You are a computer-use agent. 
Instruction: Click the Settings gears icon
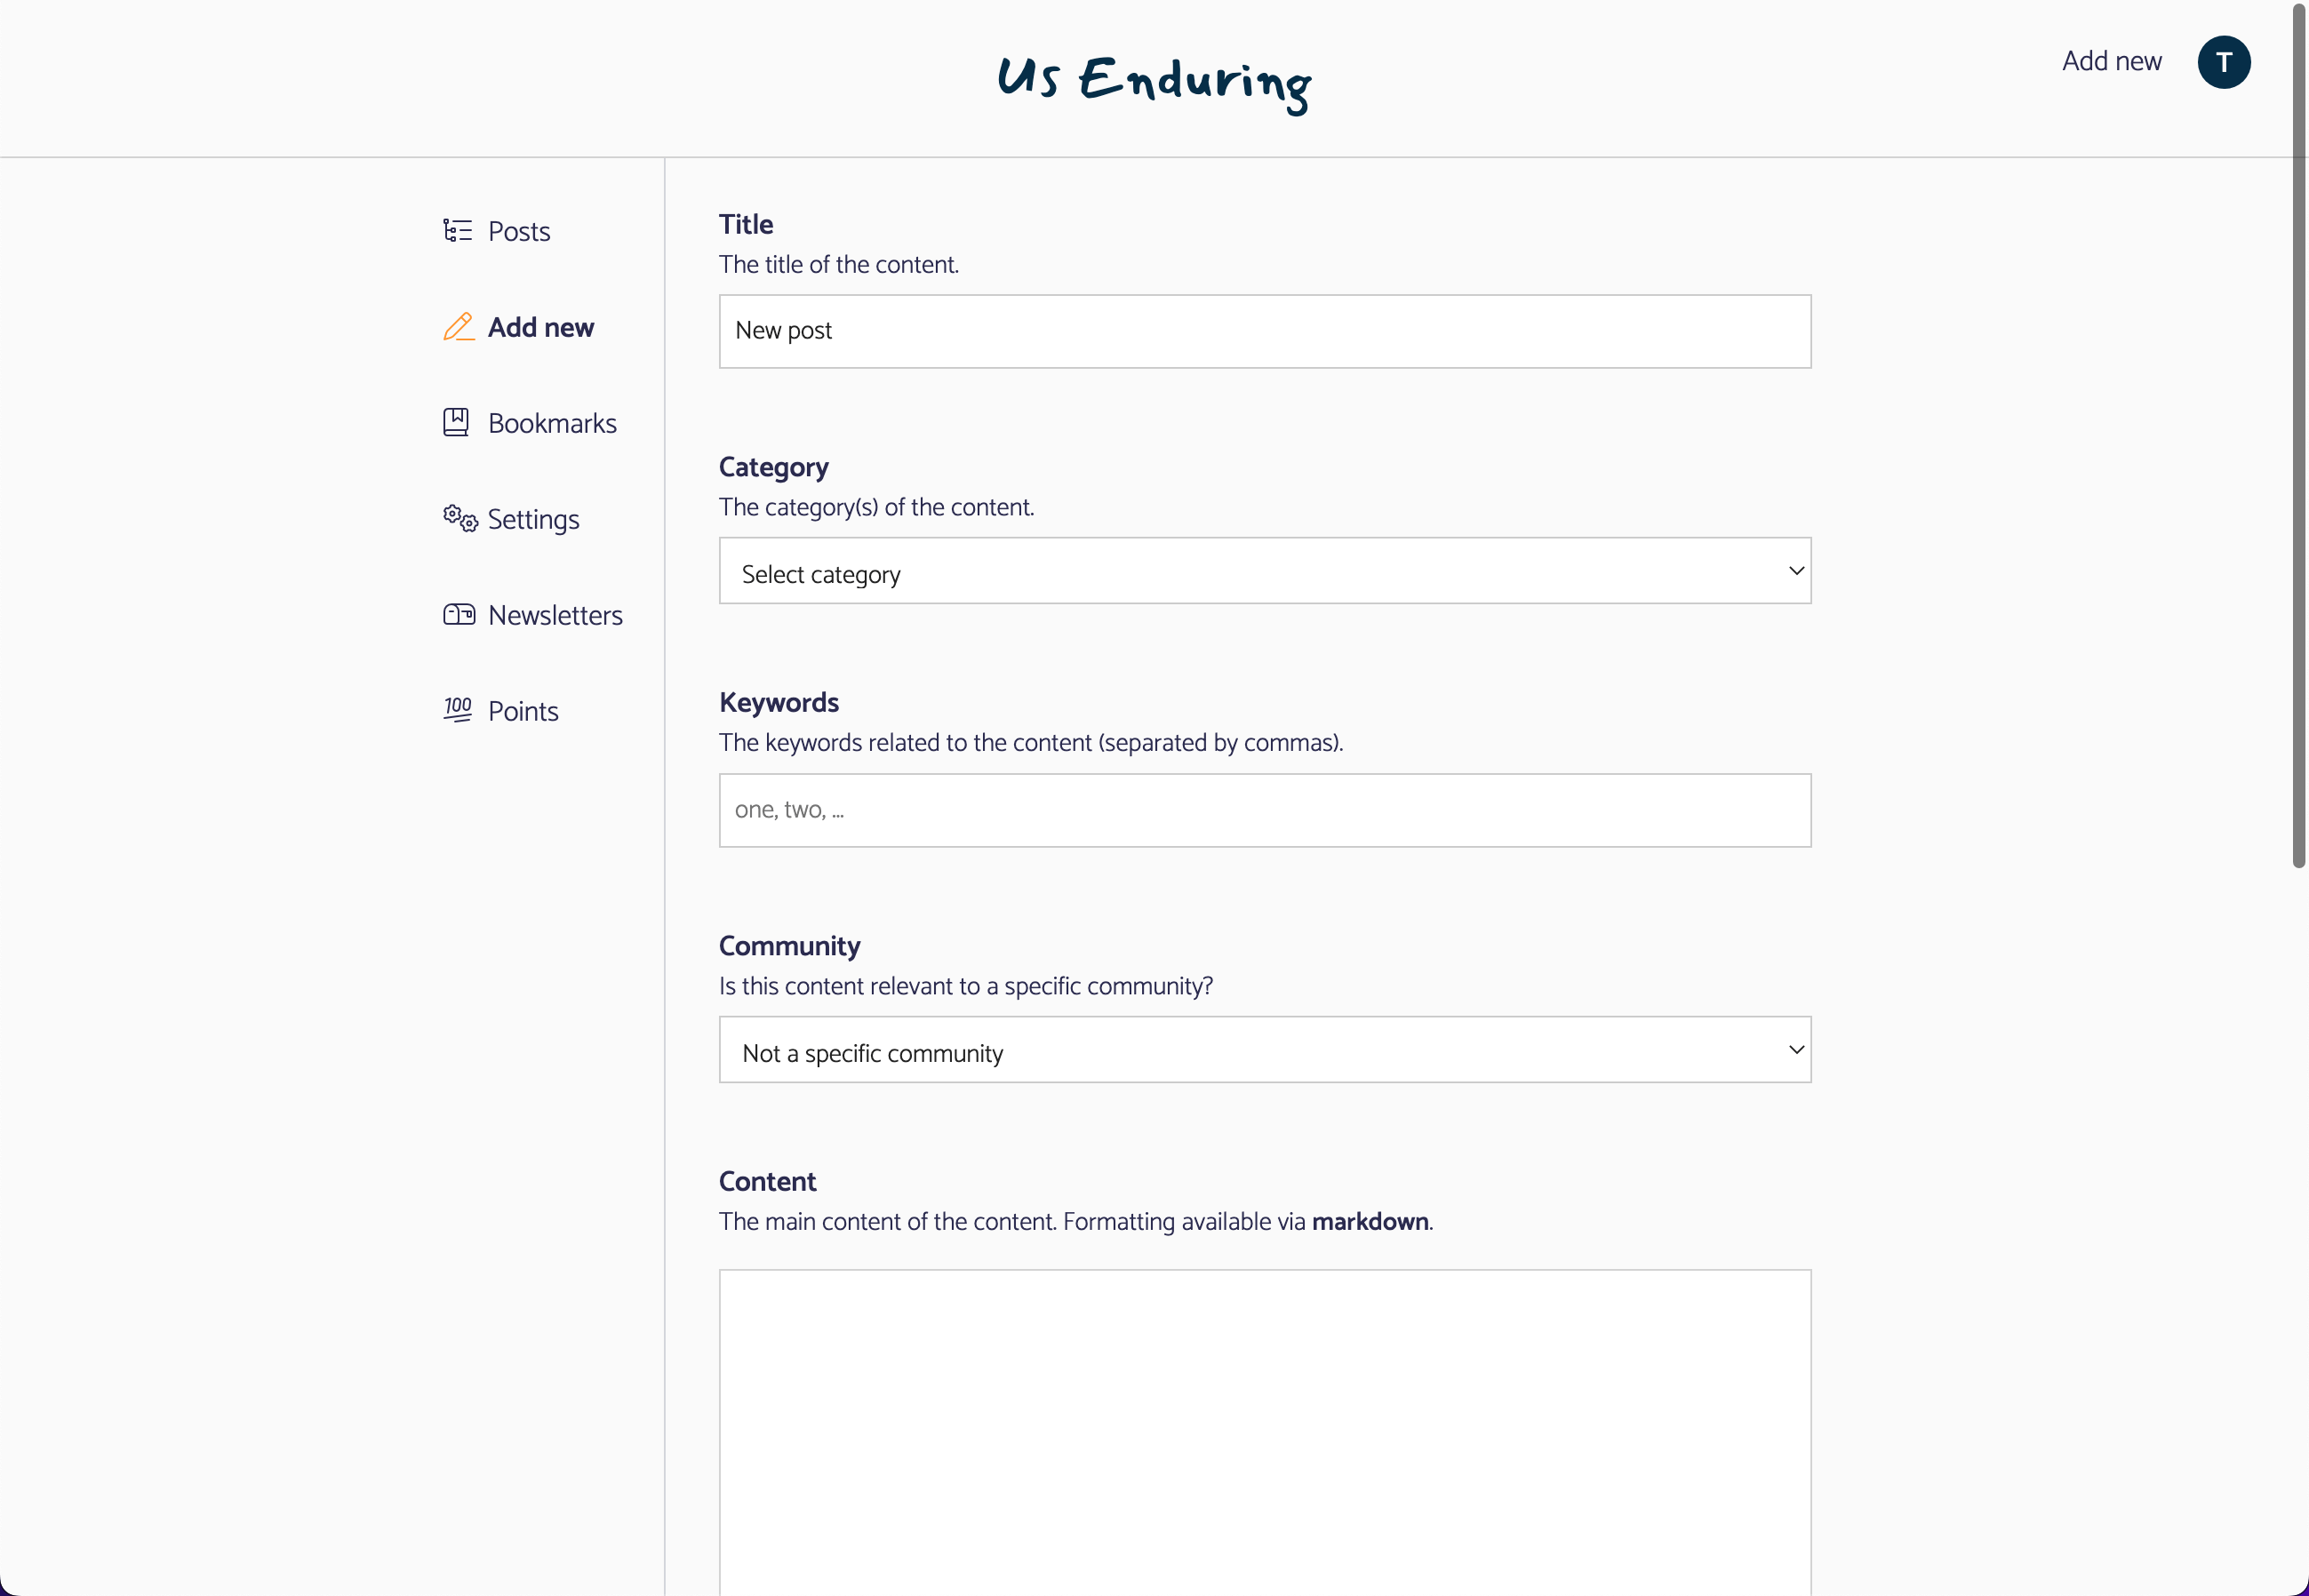[x=460, y=518]
